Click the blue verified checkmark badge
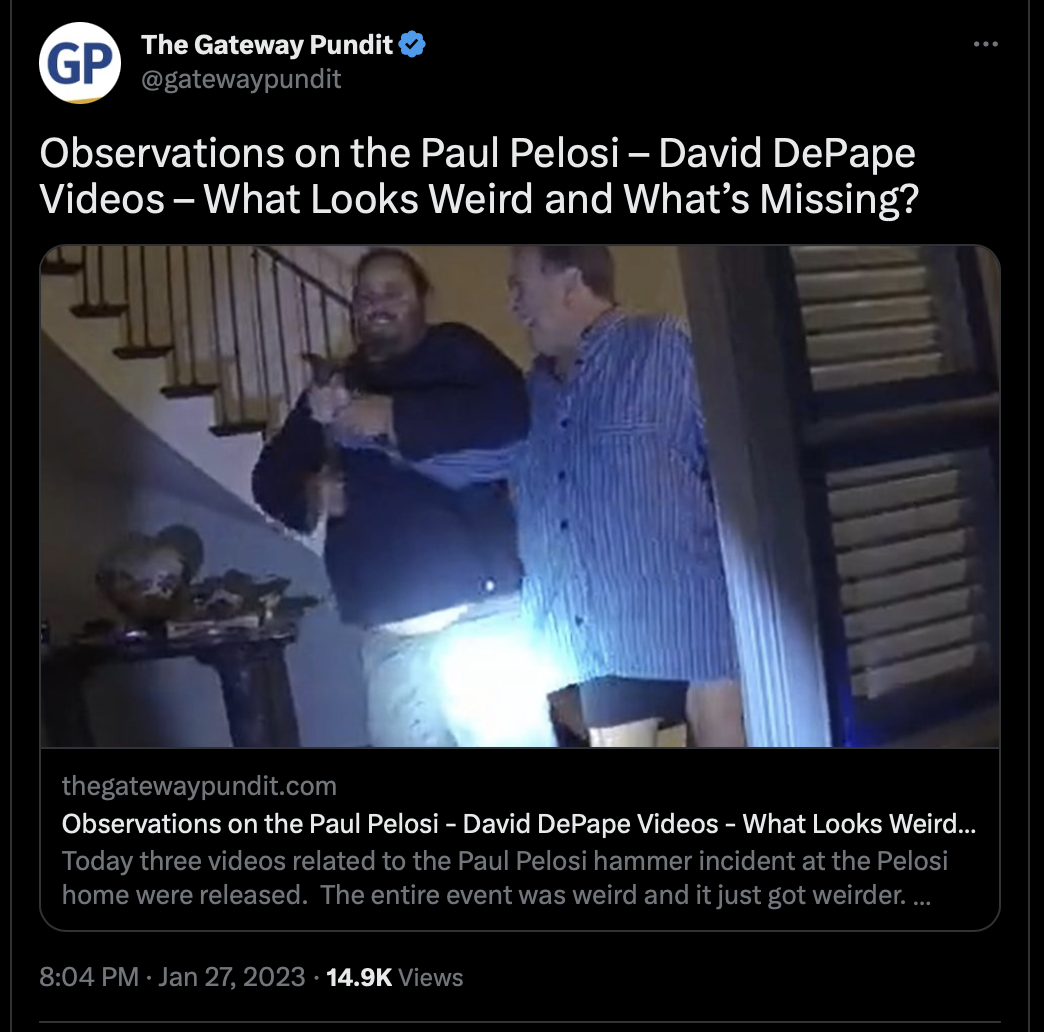The image size is (1044, 1032). (412, 44)
